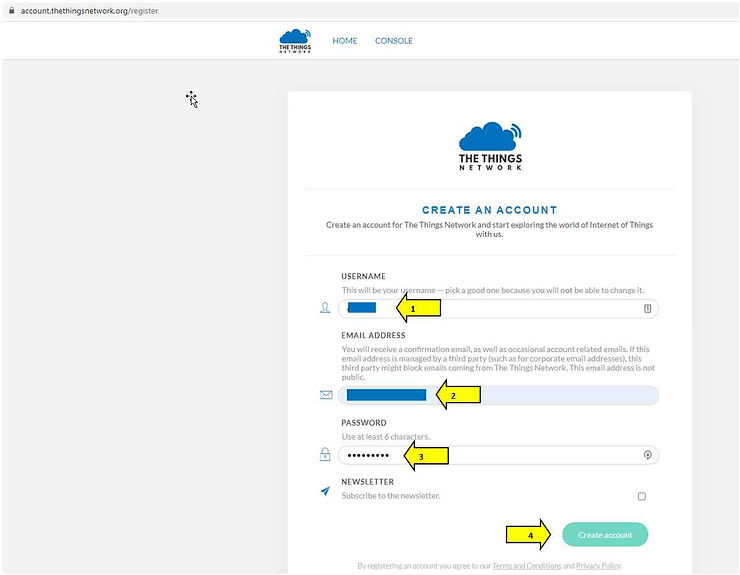This screenshot has width=740, height=575.
Task: Click the CREATE AN ACCOUNT heading
Action: tap(489, 210)
